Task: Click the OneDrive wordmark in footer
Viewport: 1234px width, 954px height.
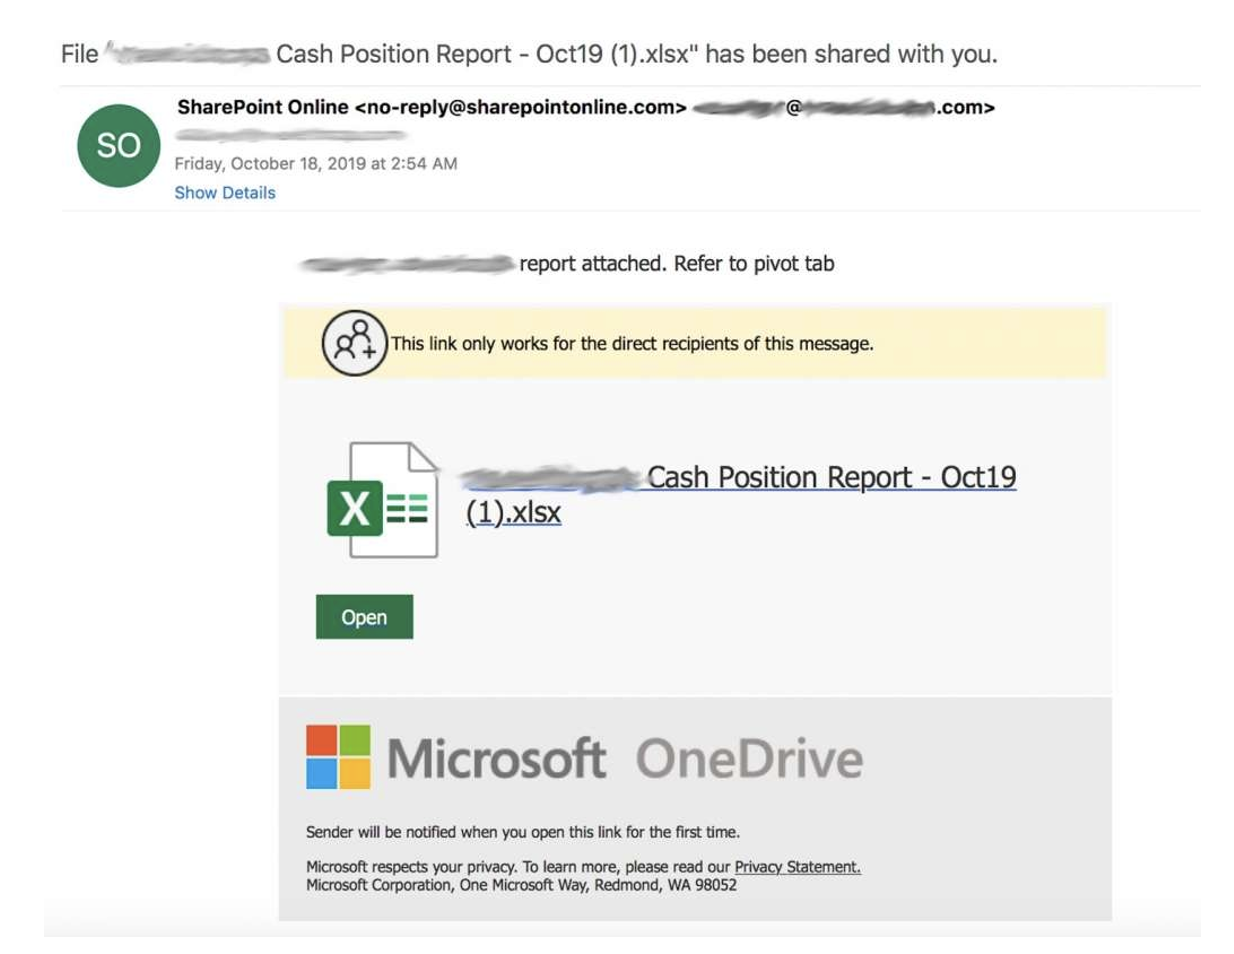Action: click(x=749, y=758)
